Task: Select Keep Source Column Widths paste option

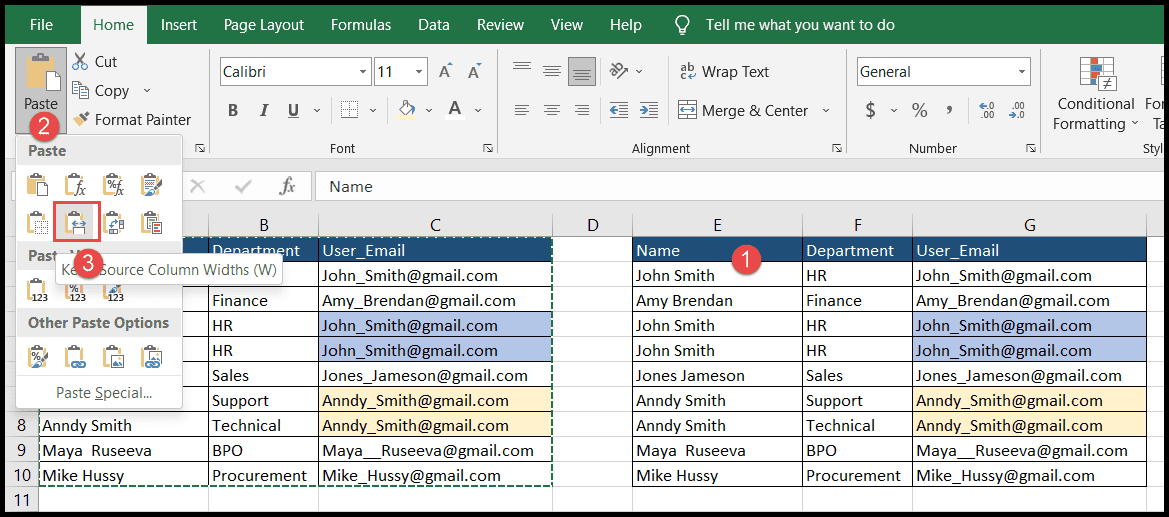Action: pyautogui.click(x=76, y=222)
